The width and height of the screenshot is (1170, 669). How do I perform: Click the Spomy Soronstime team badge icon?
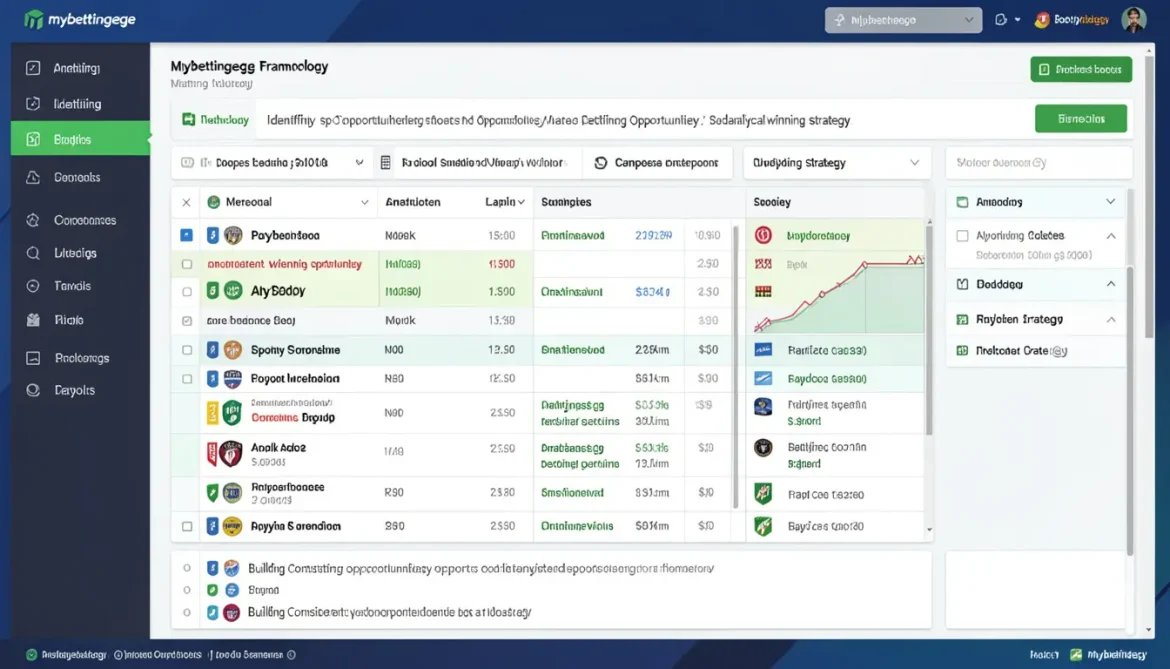(233, 350)
